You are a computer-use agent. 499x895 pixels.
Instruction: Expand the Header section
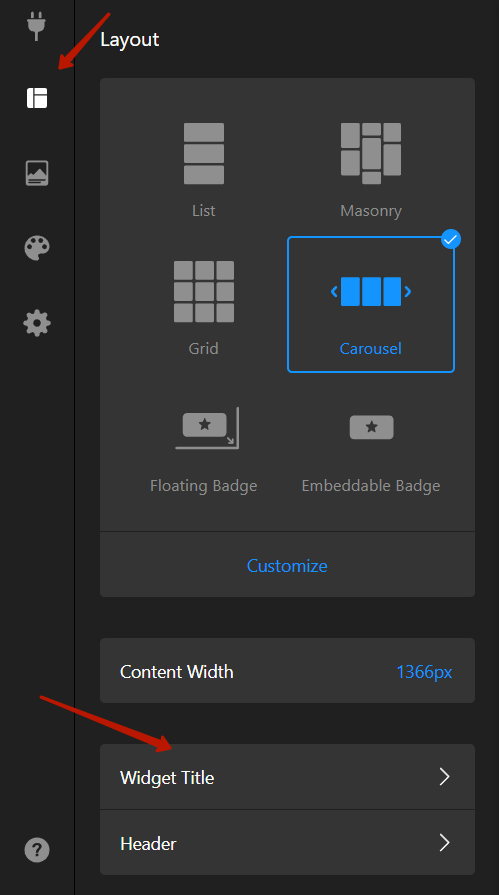(x=287, y=843)
